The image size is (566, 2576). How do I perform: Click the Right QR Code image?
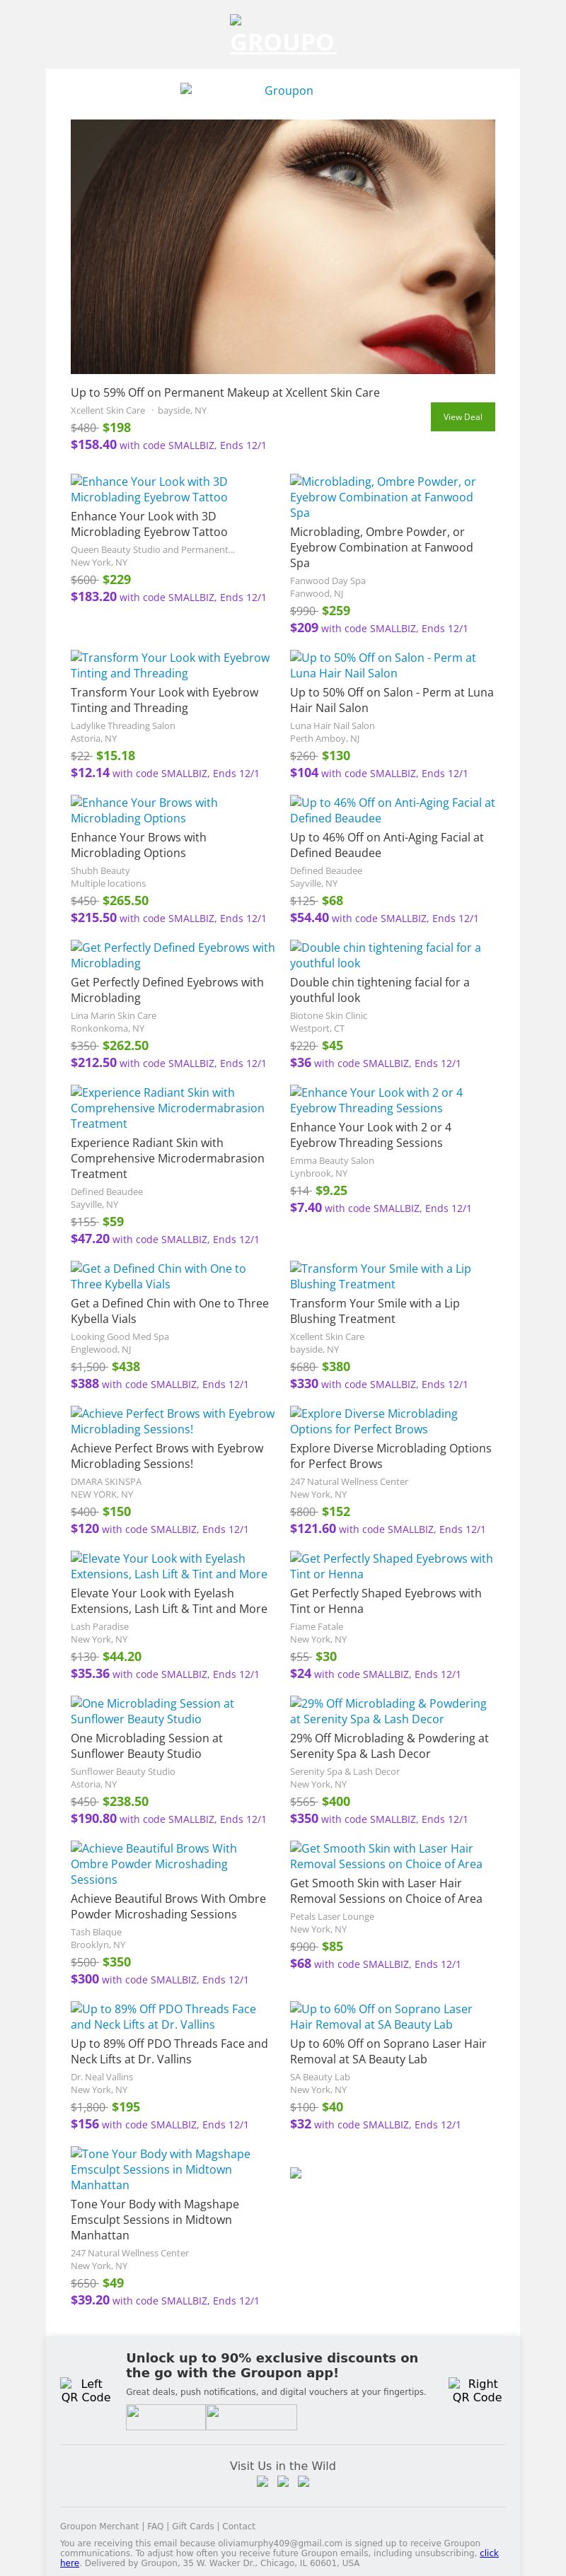tap(476, 2390)
